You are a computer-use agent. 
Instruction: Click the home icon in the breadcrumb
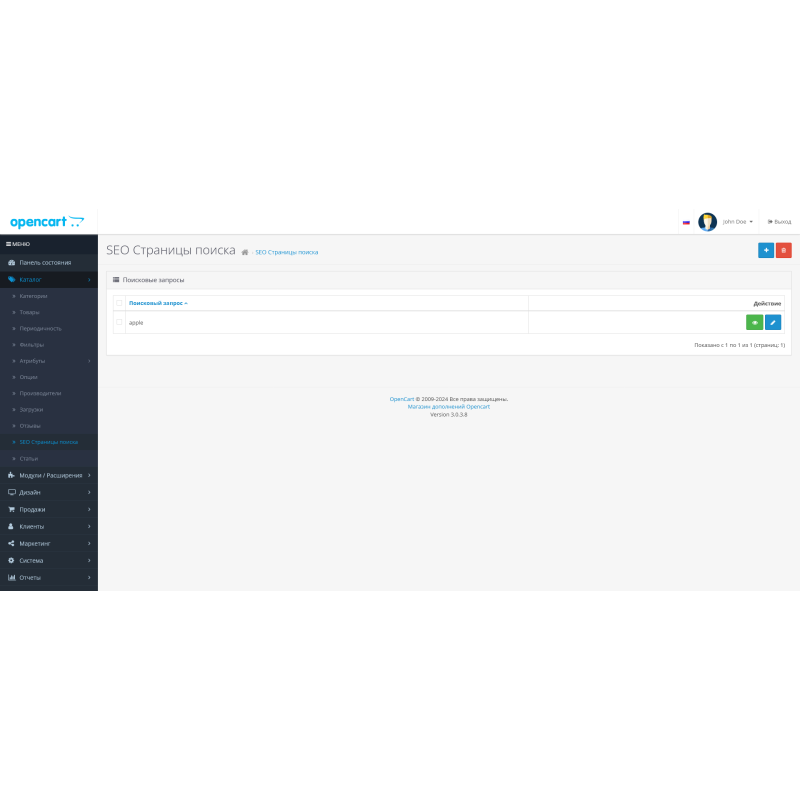click(245, 252)
